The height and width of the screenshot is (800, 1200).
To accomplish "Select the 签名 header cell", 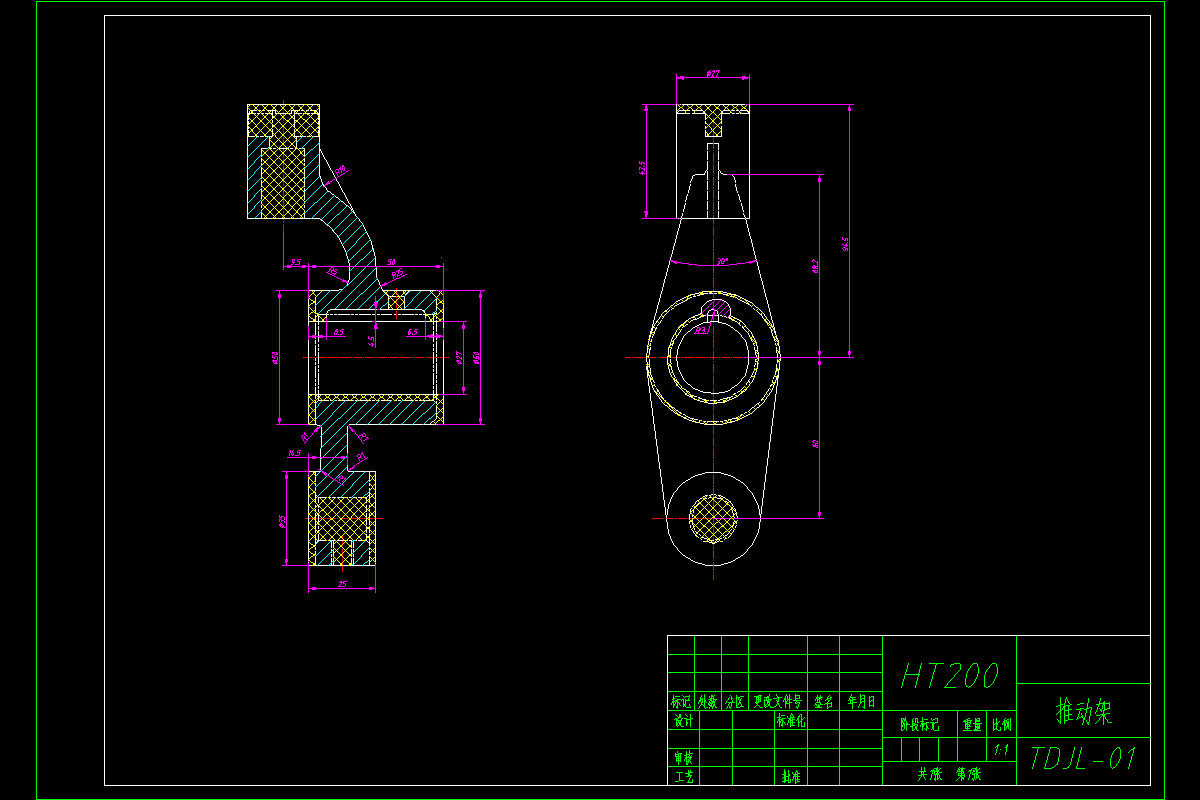I will 824,703.
